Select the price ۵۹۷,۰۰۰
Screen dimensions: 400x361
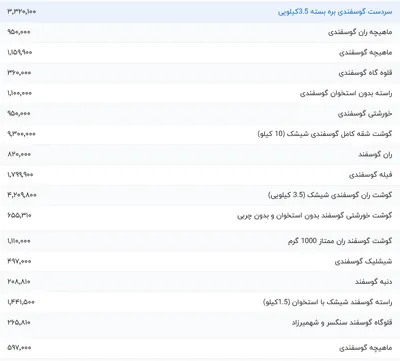(19, 348)
